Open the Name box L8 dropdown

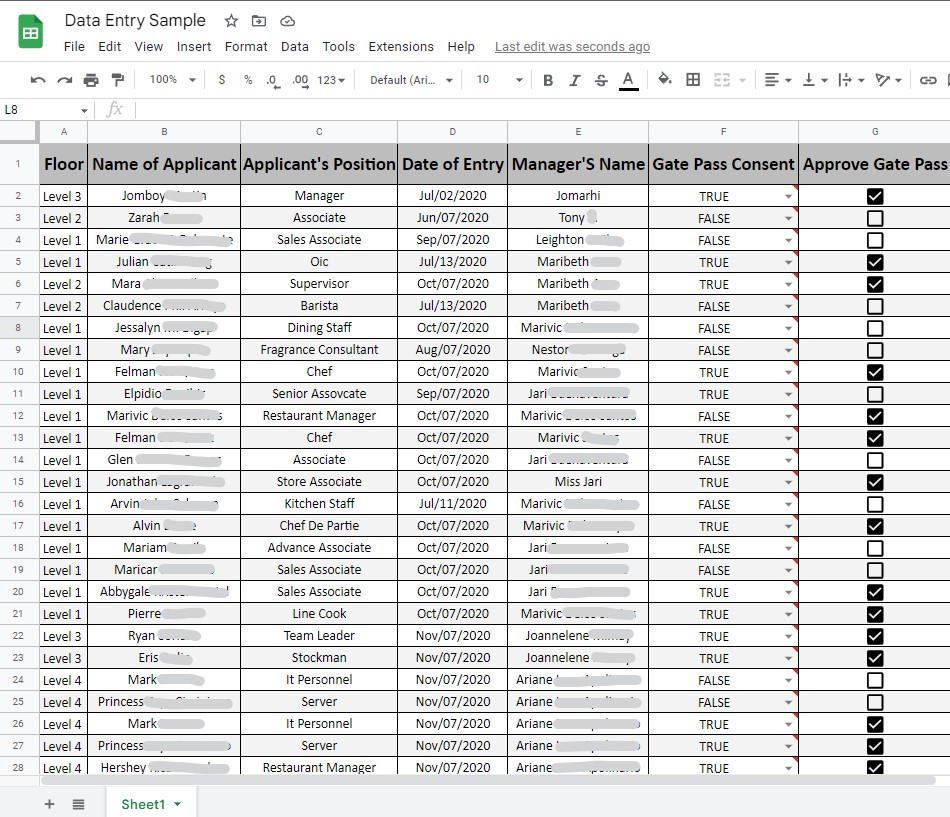coord(84,110)
